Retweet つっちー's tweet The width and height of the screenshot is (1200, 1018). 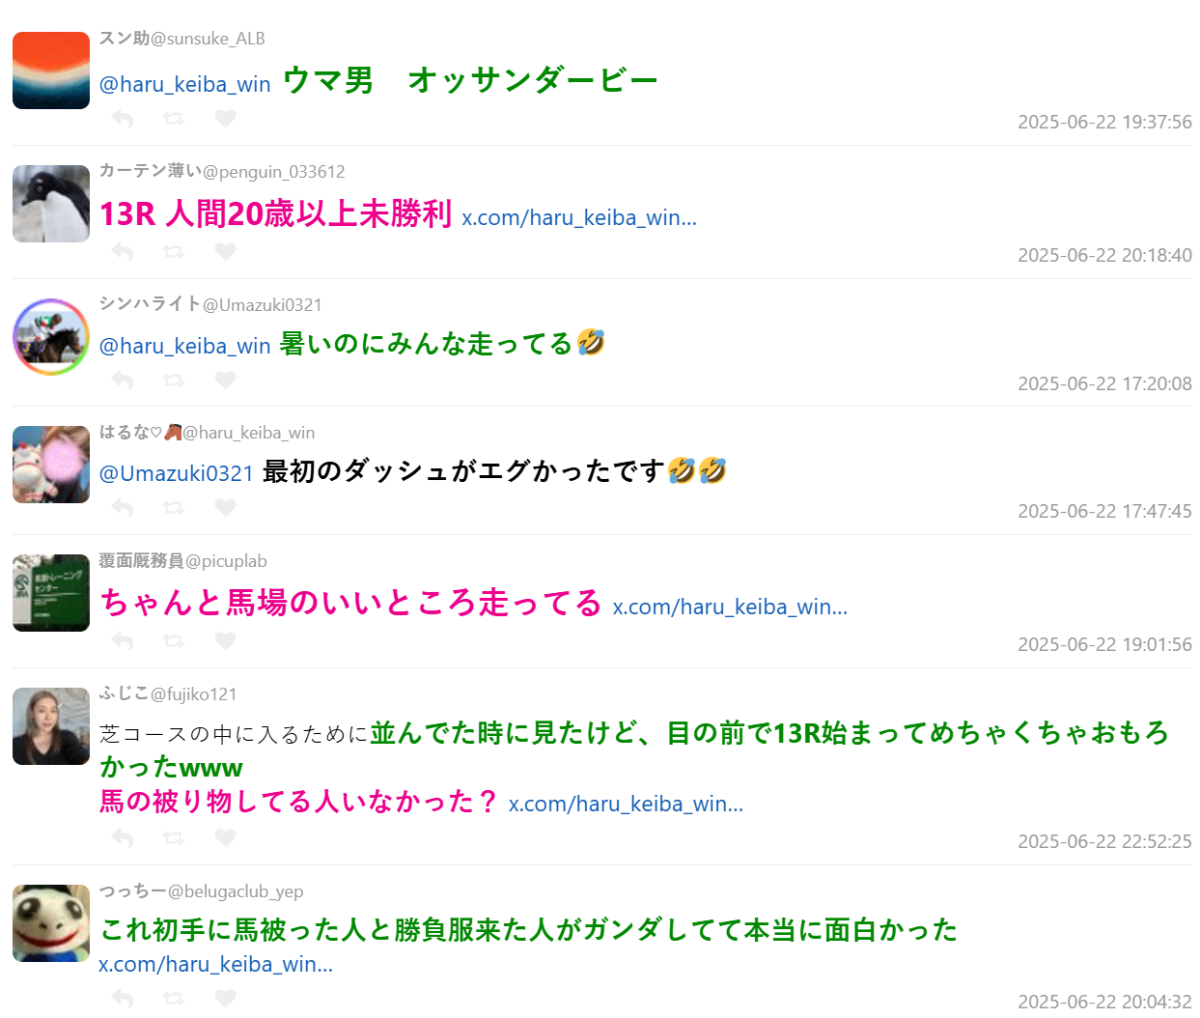pyautogui.click(x=173, y=998)
